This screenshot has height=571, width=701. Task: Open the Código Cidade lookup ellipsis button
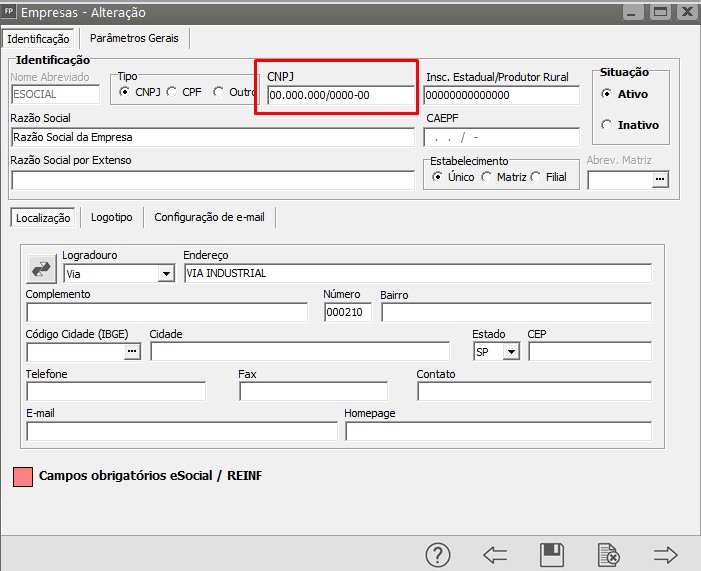(x=132, y=351)
